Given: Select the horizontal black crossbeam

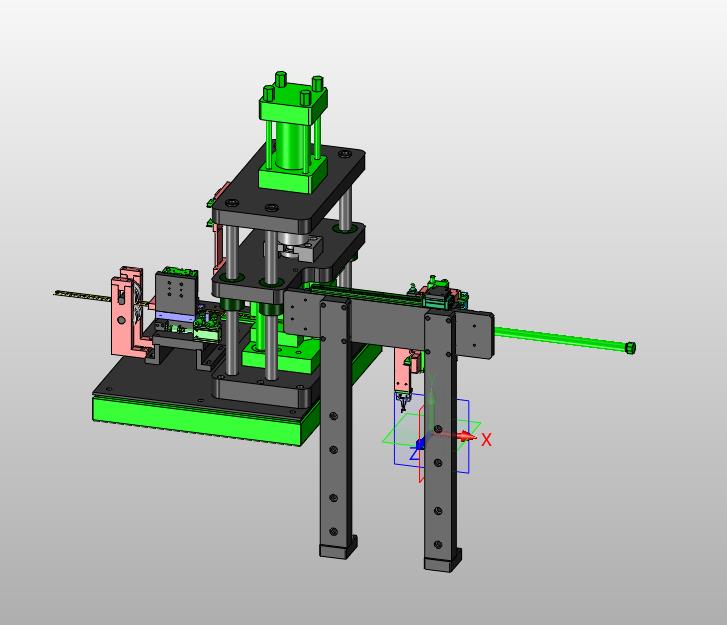Looking at the screenshot, I should tap(389, 322).
